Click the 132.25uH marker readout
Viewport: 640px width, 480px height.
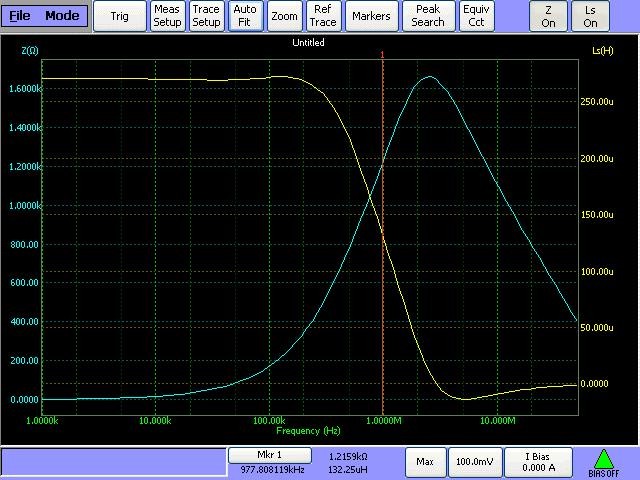click(348, 470)
